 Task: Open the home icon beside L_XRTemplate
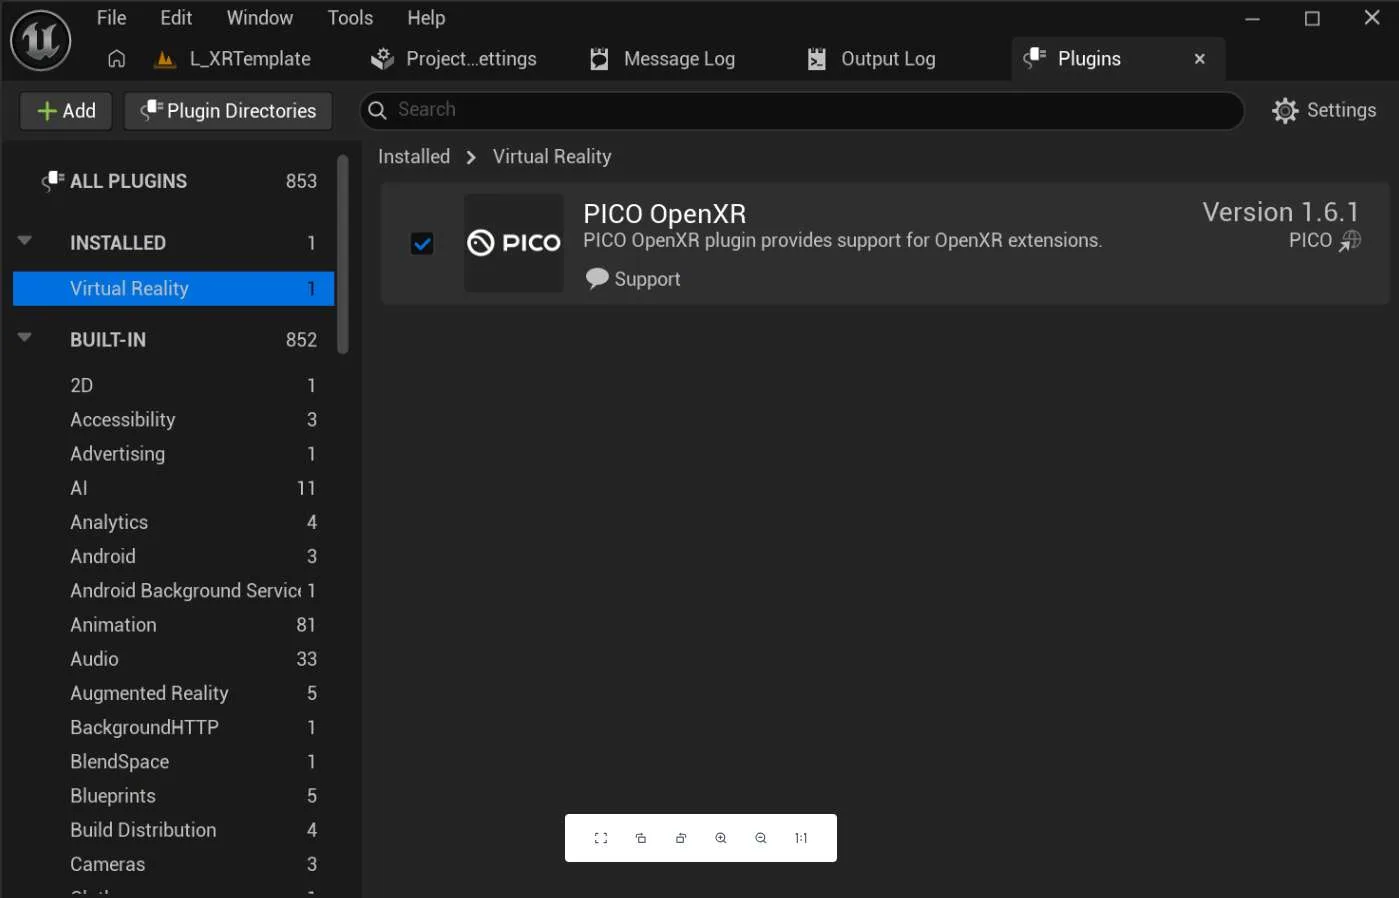pyautogui.click(x=117, y=59)
